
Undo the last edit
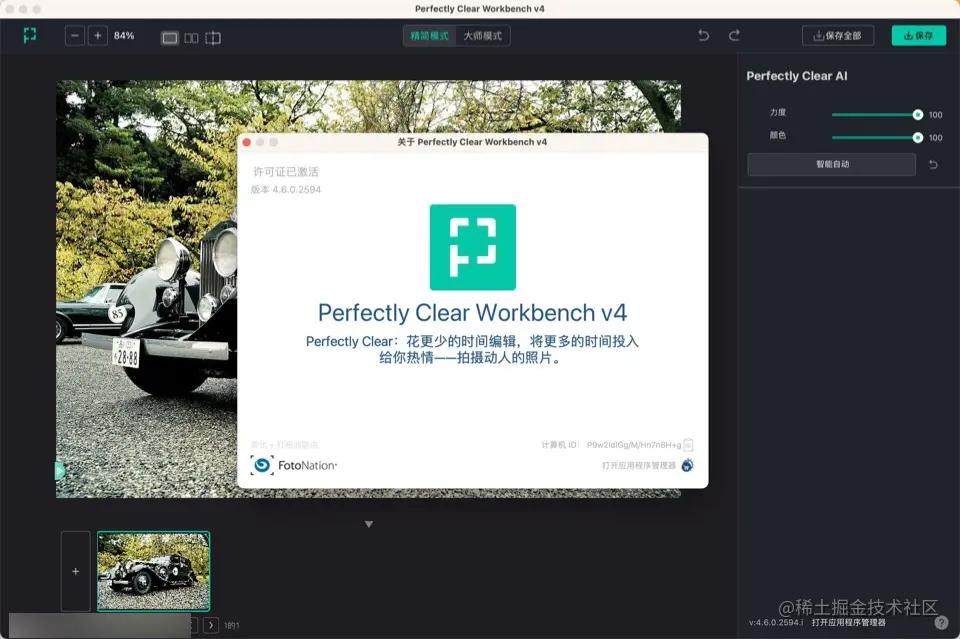pyautogui.click(x=703, y=36)
